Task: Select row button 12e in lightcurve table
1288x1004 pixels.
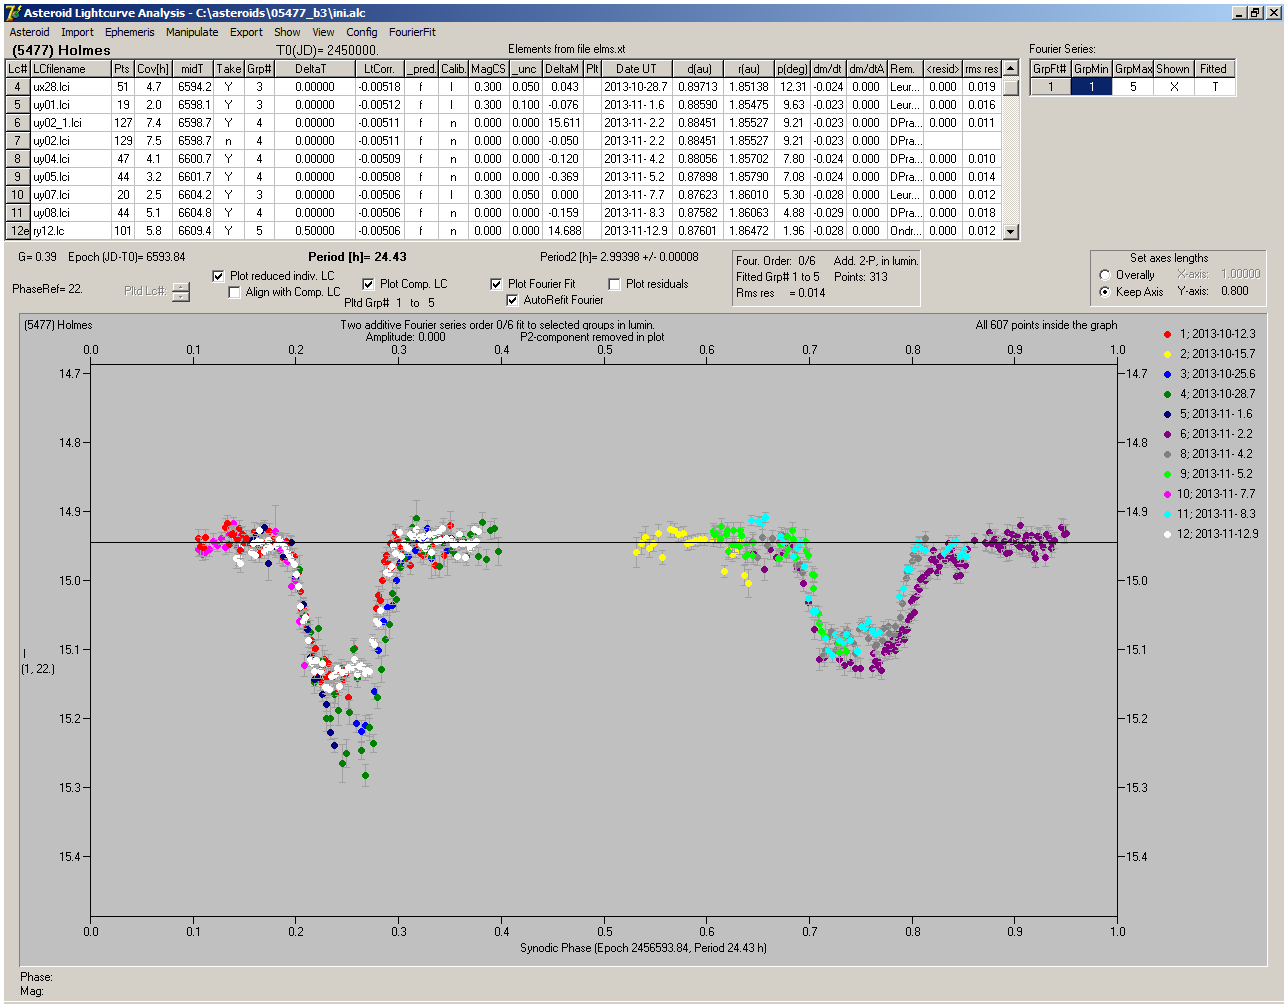Action: coord(18,231)
